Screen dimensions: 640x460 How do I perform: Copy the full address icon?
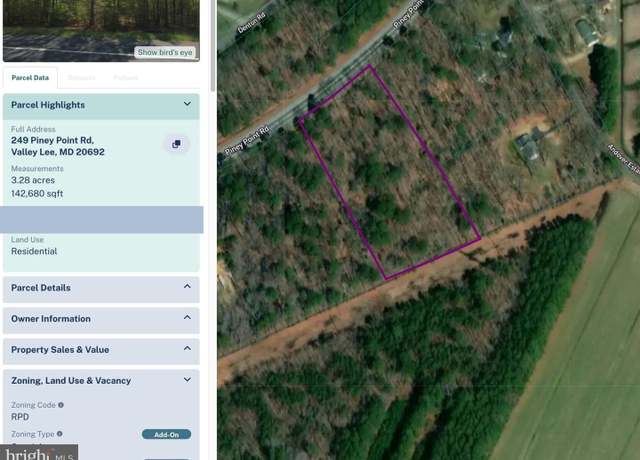[x=176, y=144]
